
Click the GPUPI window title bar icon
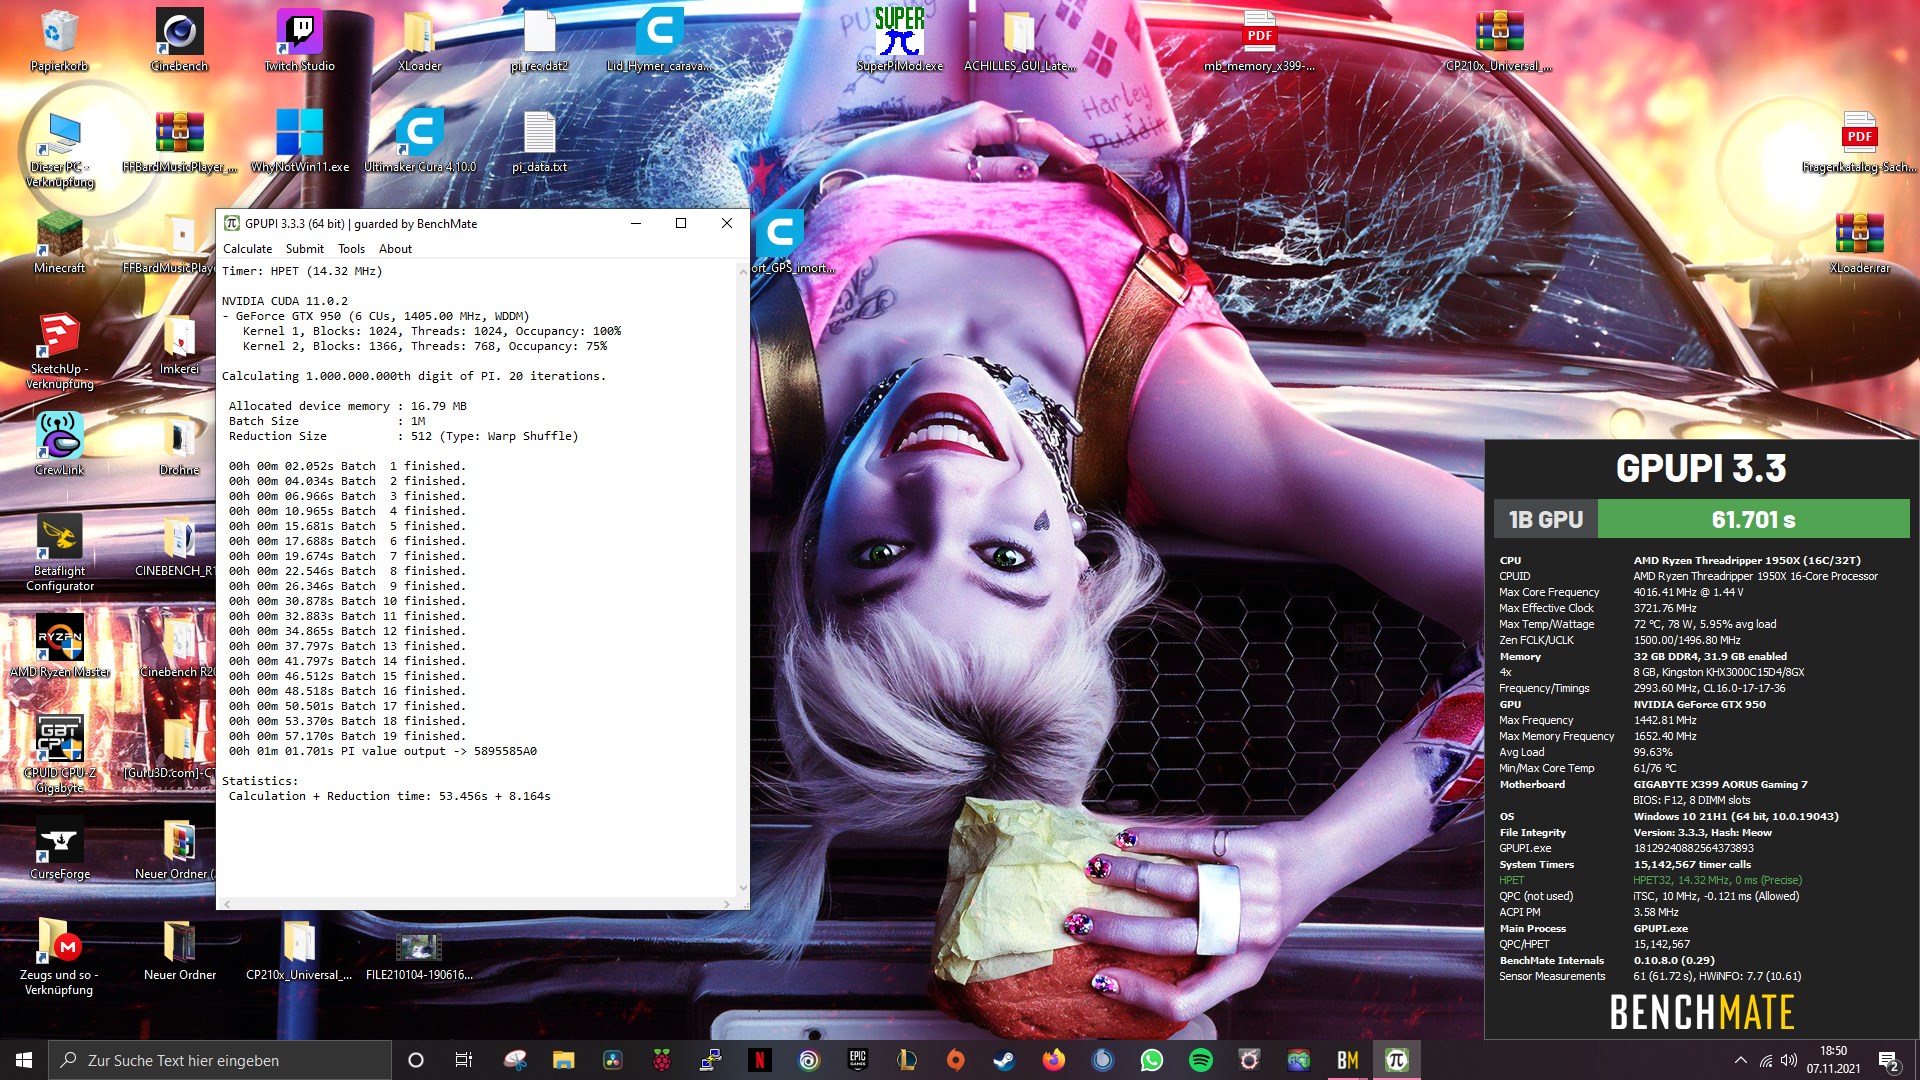point(232,223)
